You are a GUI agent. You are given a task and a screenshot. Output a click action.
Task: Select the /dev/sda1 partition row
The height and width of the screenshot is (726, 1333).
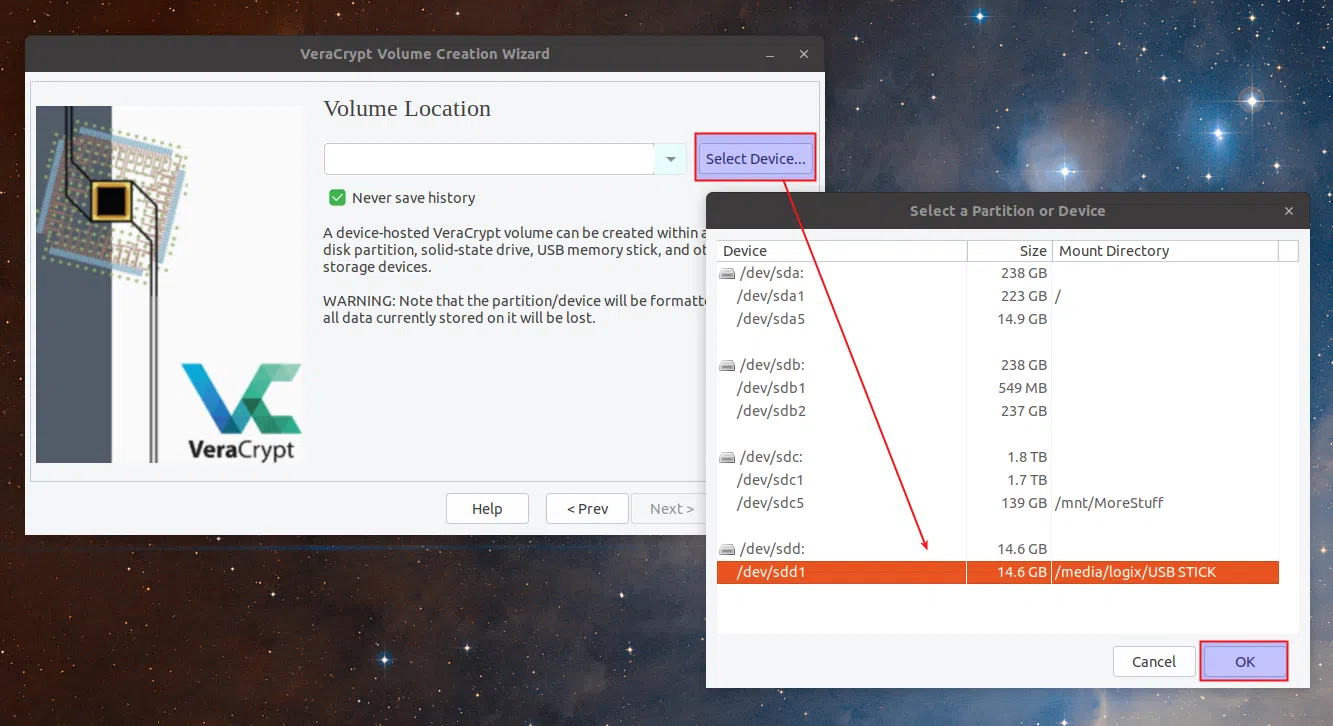[x=998, y=296]
